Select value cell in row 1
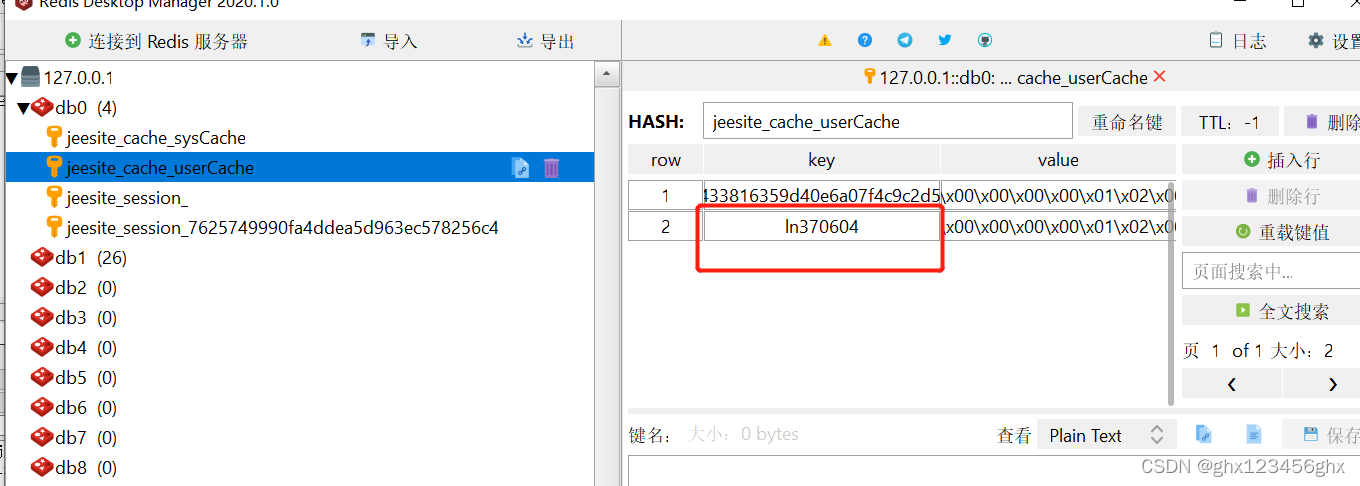Screen dimensions: 1360x486 (x=1058, y=195)
